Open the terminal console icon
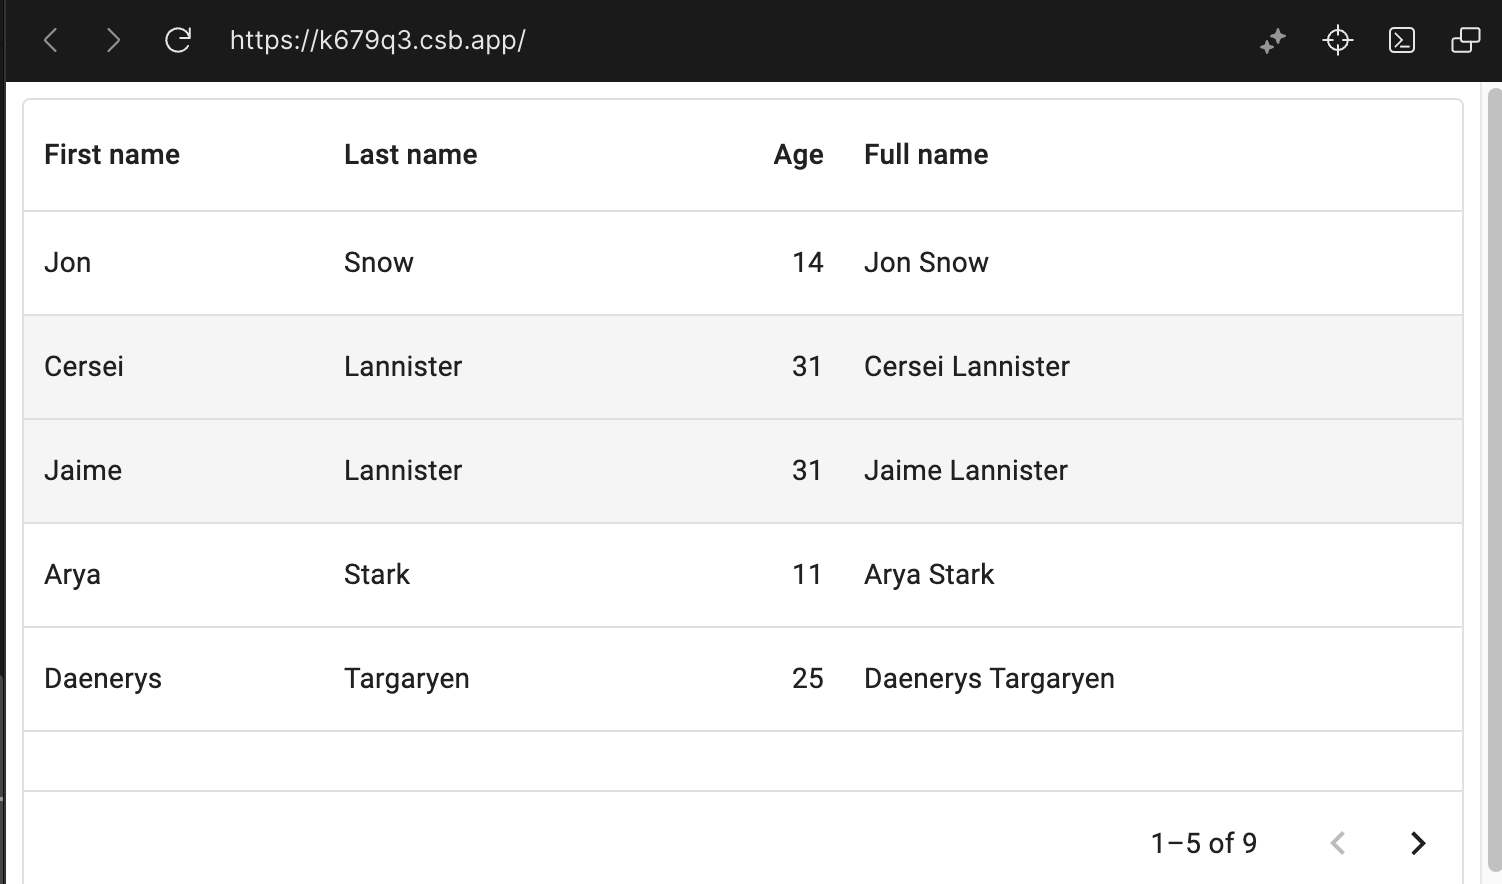Viewport: 1502px width, 884px height. point(1402,40)
